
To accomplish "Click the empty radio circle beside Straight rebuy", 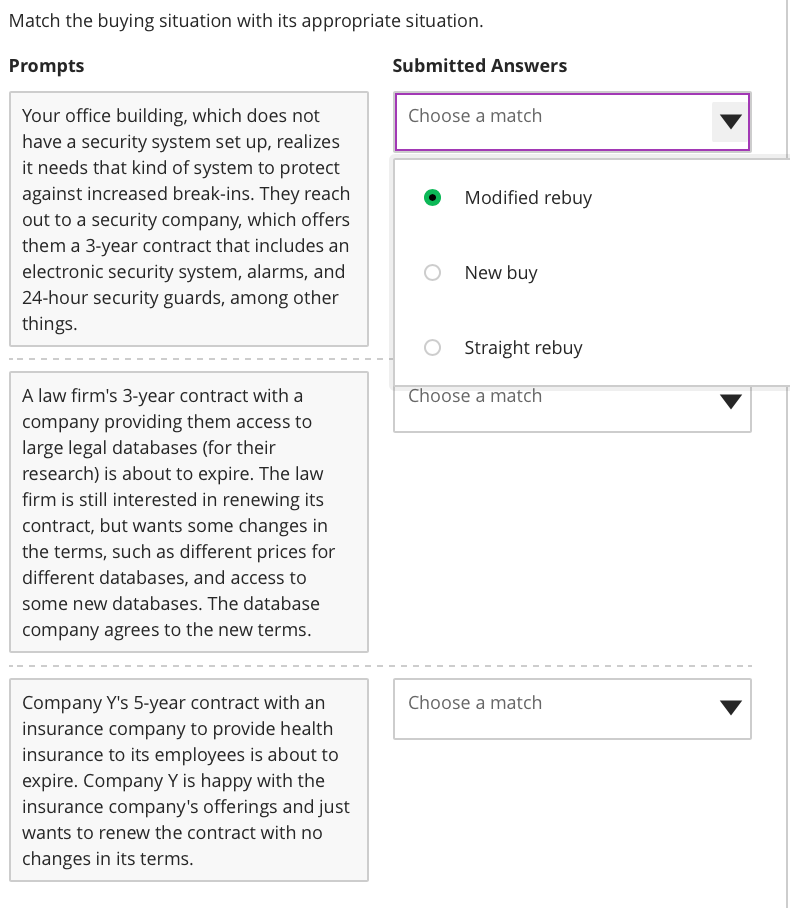I will pyautogui.click(x=432, y=347).
